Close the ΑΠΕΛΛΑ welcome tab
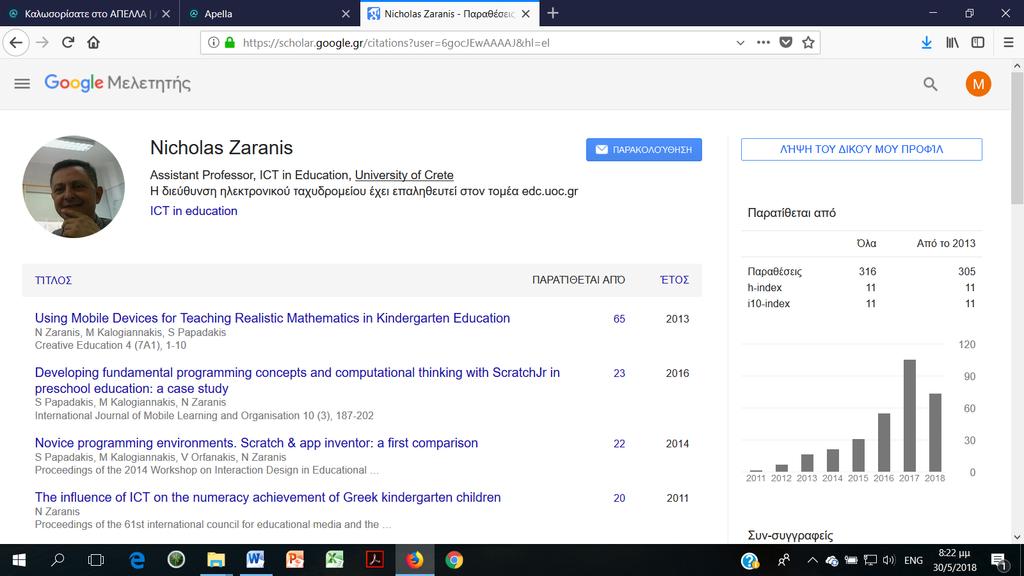Screen dimensions: 1024x576 click(x=166, y=14)
